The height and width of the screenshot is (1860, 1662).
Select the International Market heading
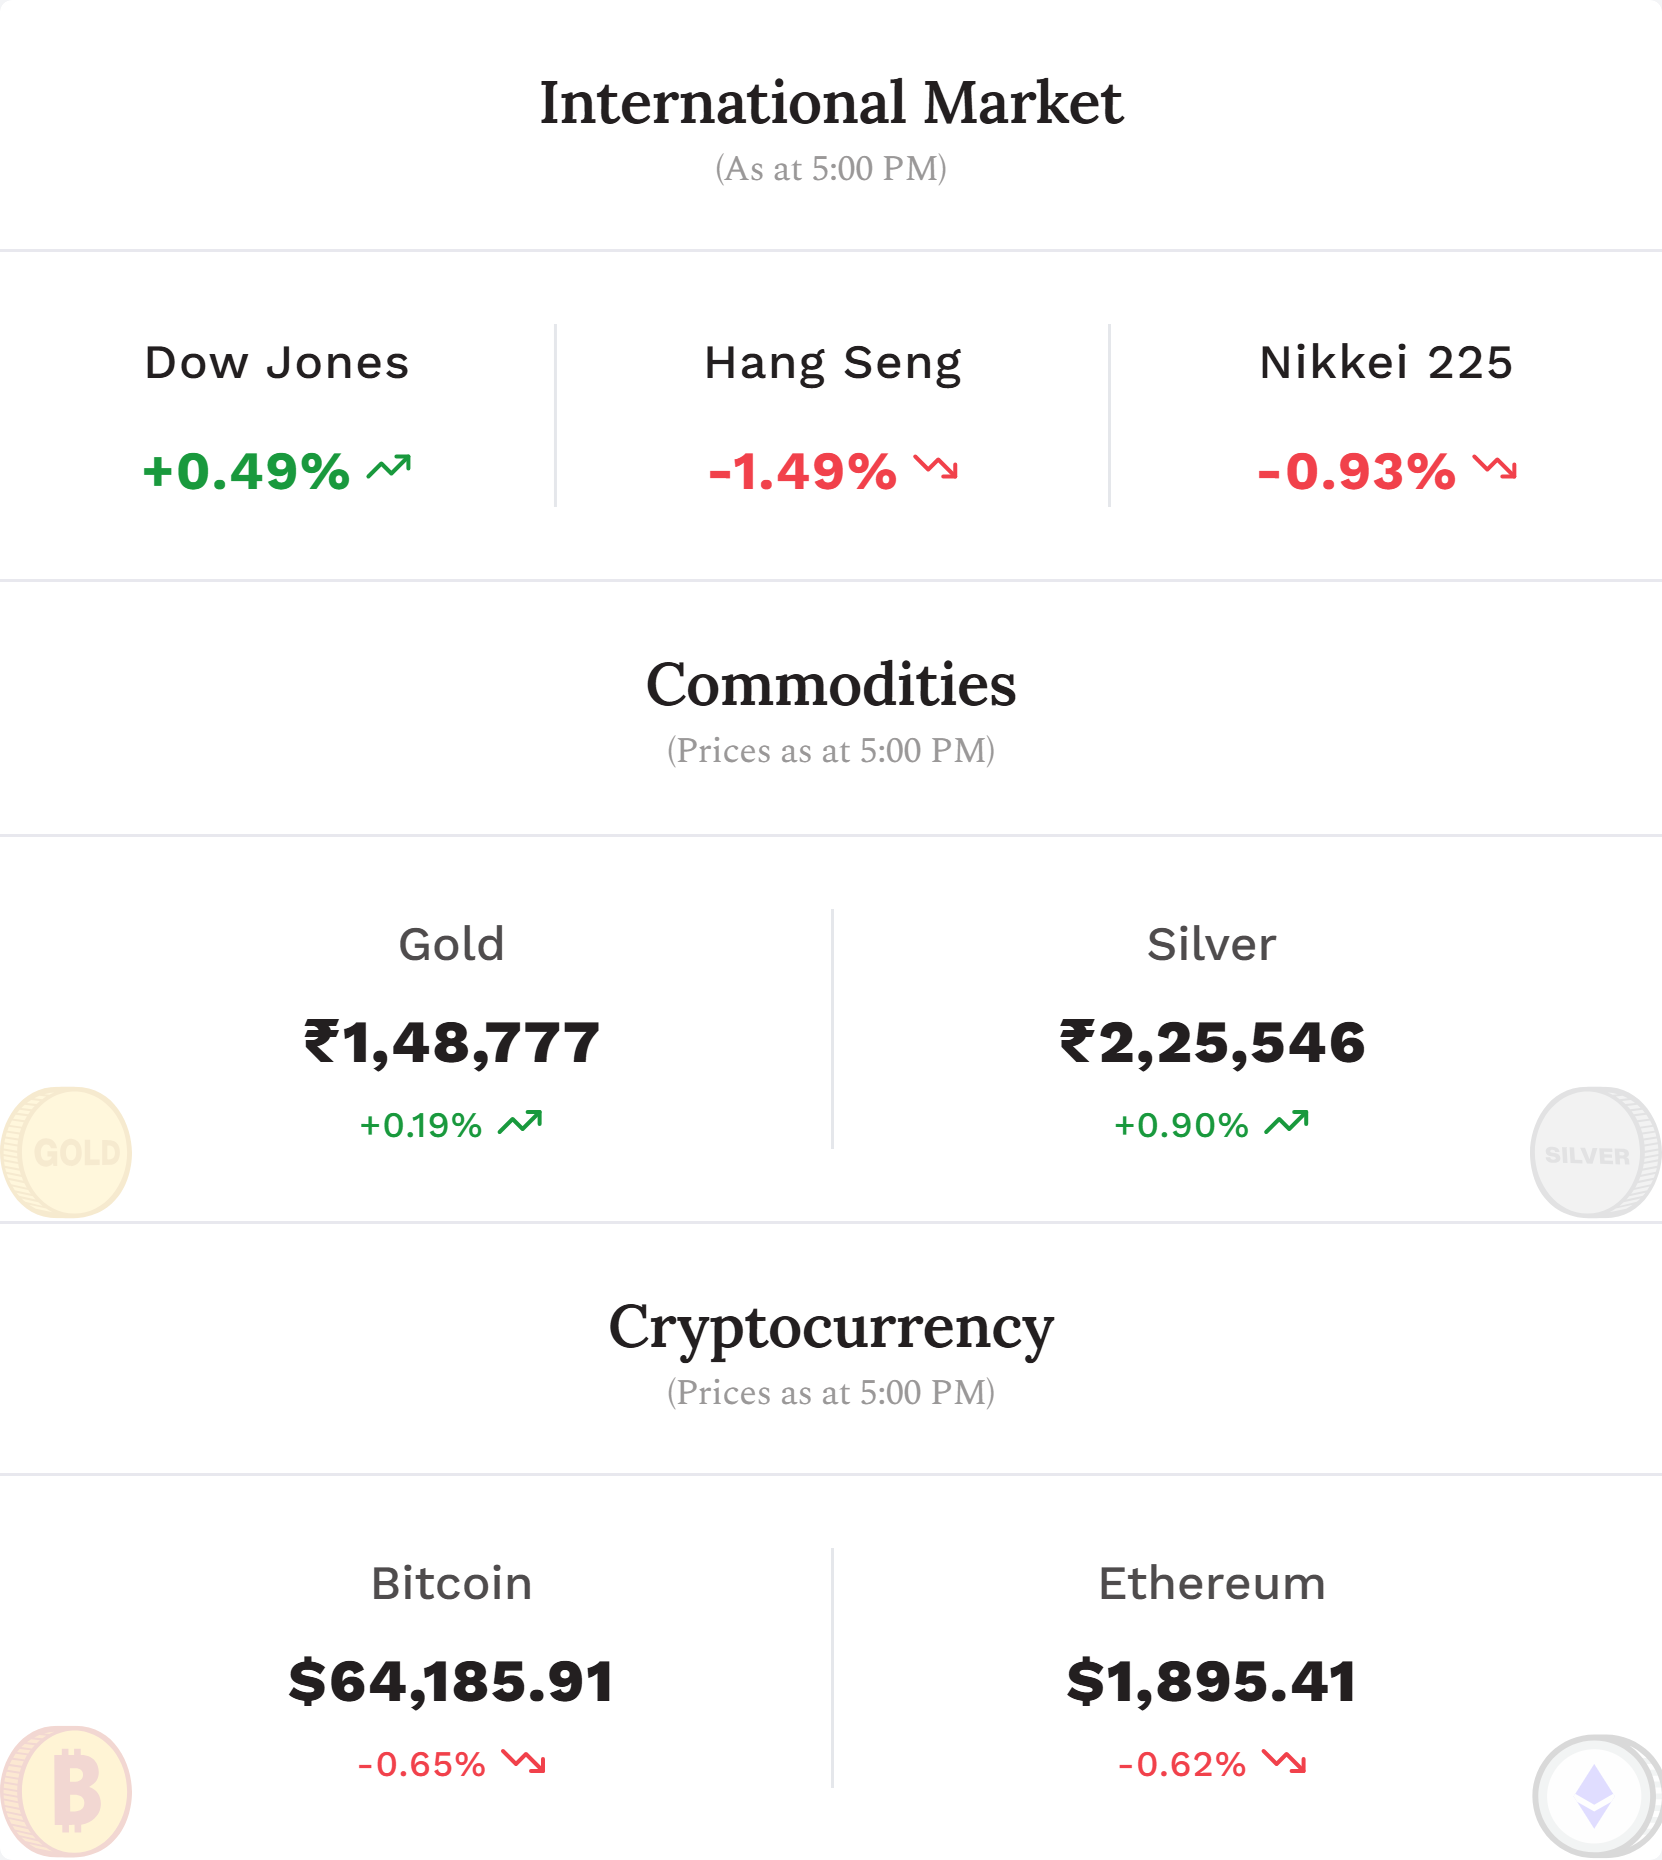click(x=831, y=102)
